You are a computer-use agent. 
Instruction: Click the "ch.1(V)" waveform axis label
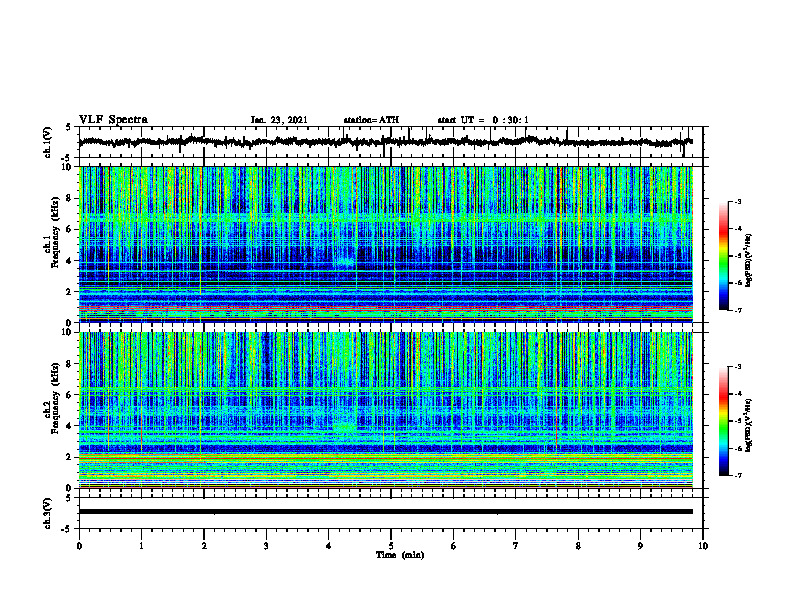coord(47,142)
